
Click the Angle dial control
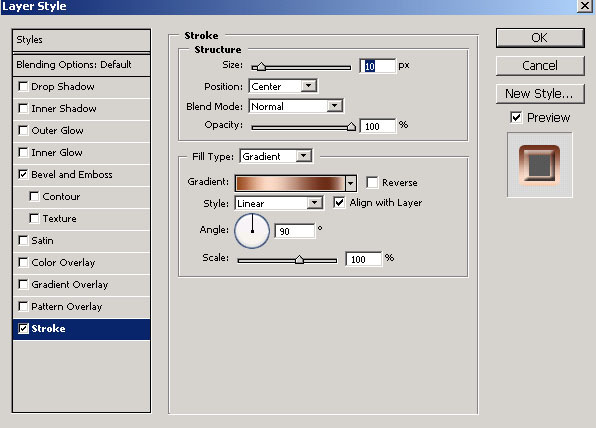pos(252,231)
